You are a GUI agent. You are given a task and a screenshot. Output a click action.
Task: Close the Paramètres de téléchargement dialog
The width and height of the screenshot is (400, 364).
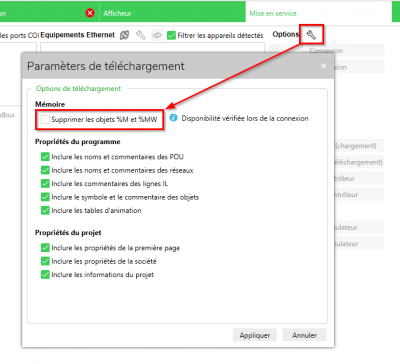point(323,66)
